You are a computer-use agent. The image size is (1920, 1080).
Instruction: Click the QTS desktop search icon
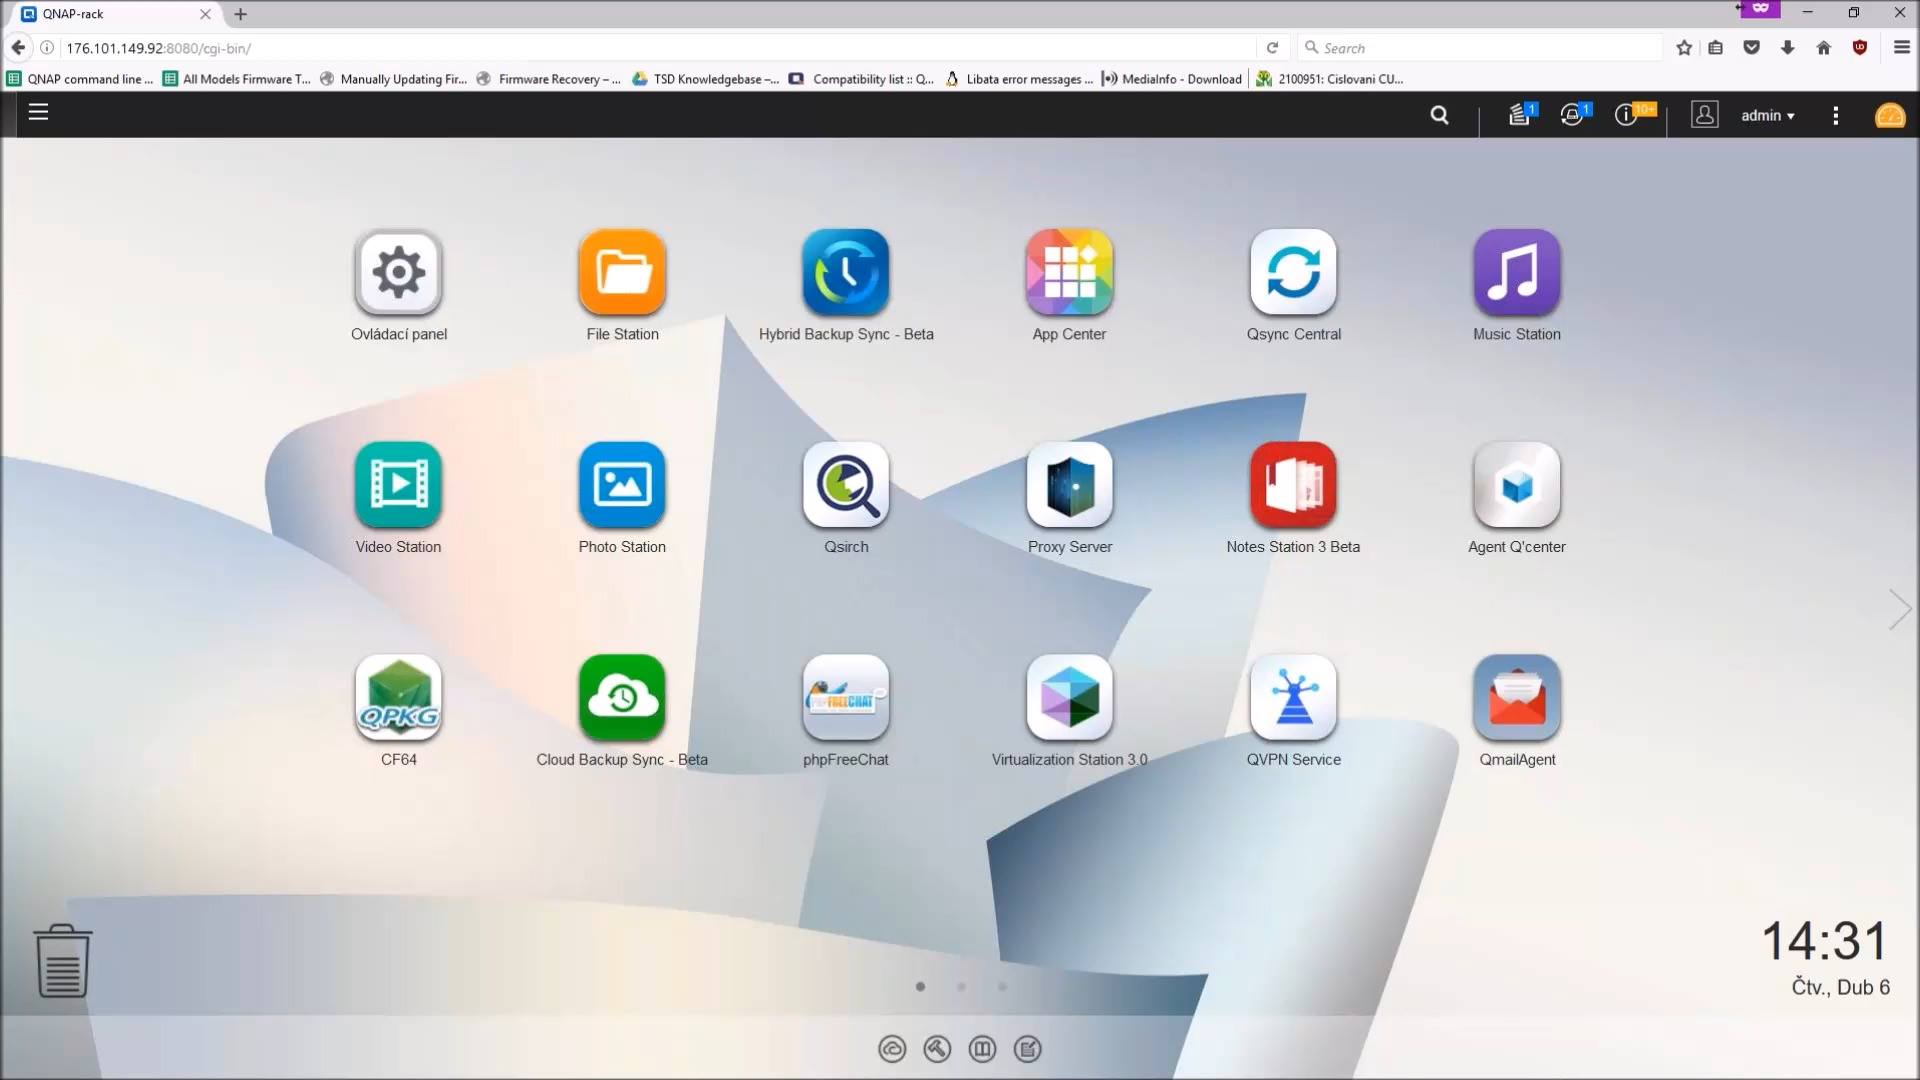click(1439, 115)
